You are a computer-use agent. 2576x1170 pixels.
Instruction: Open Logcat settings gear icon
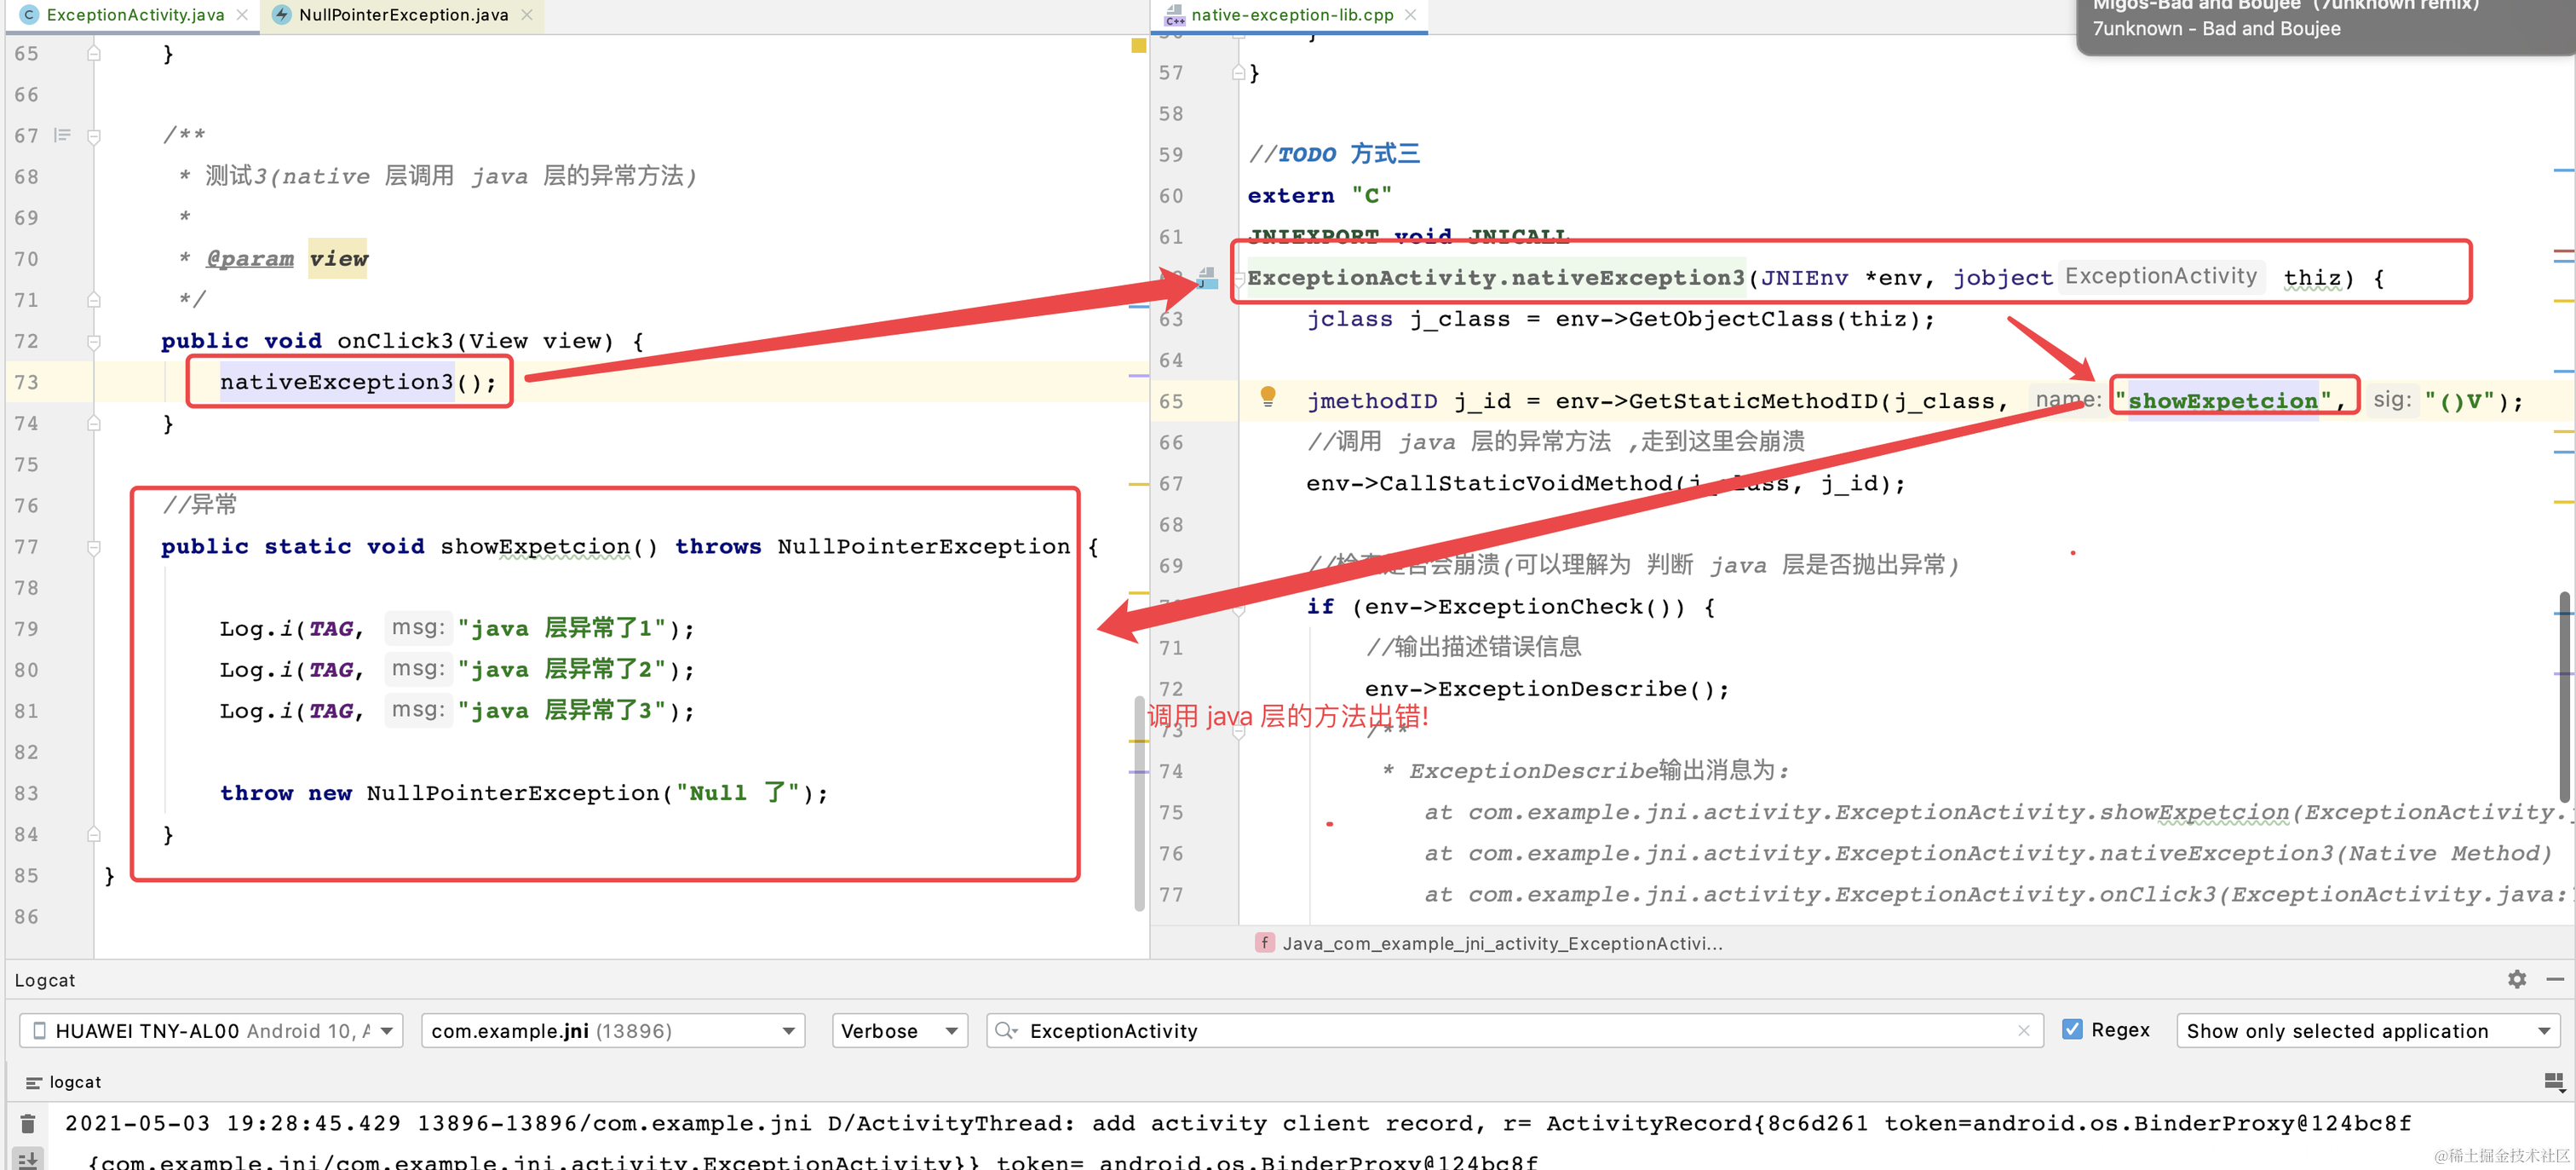(x=2516, y=980)
